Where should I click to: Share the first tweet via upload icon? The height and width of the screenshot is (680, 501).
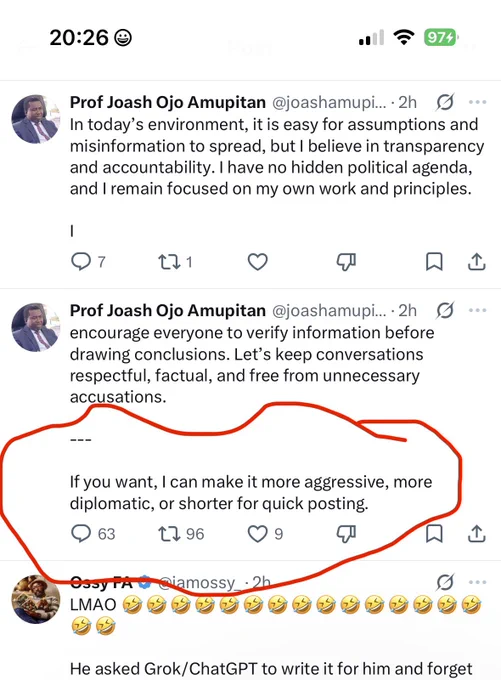point(476,262)
